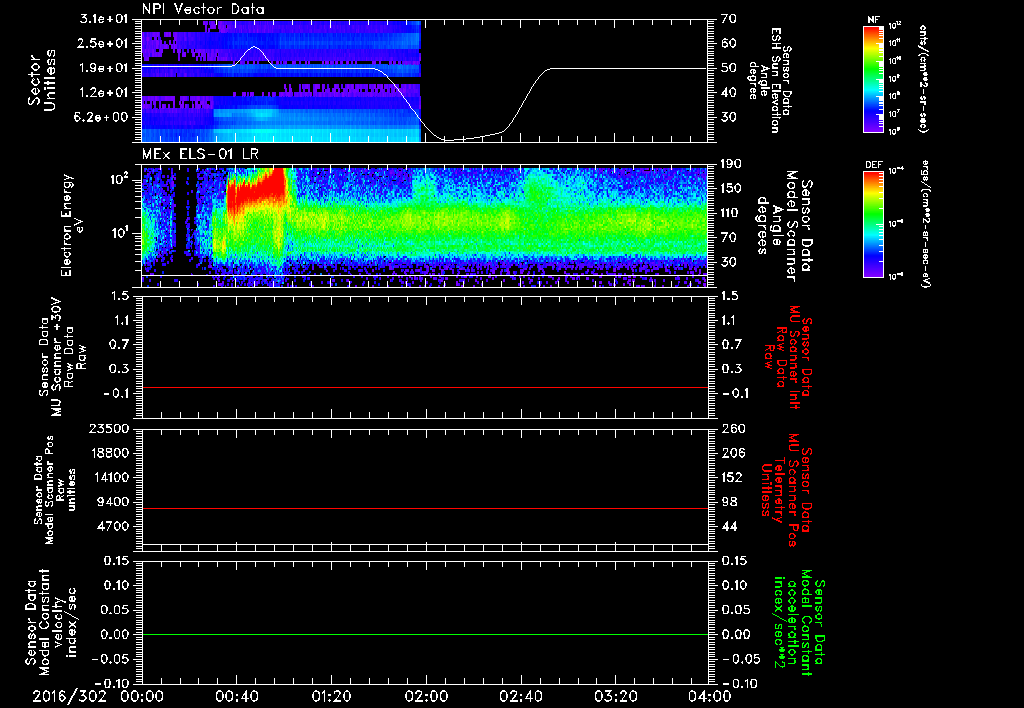Viewport: 1024px width, 708px height.
Task: Click the '18800' scanner position tick
Action: coord(109,453)
